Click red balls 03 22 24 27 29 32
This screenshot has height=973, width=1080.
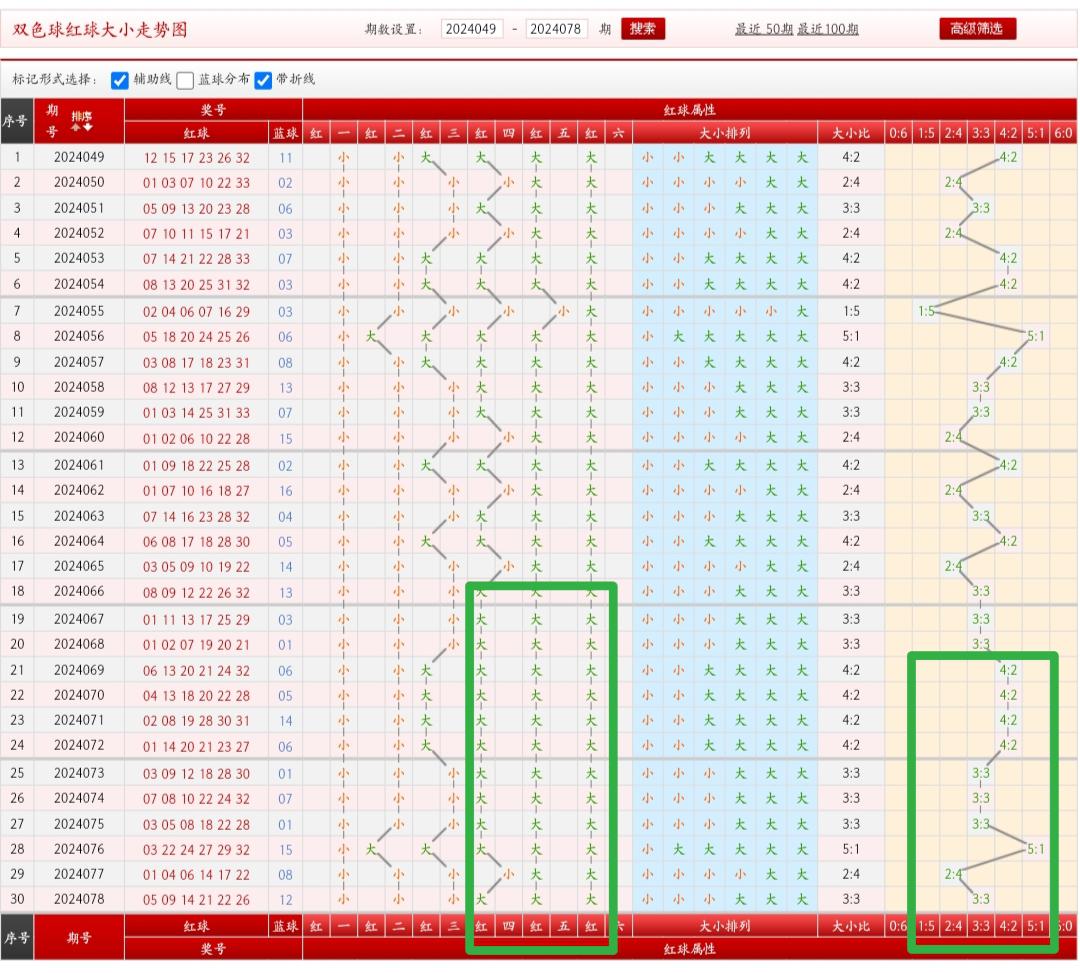(x=196, y=849)
